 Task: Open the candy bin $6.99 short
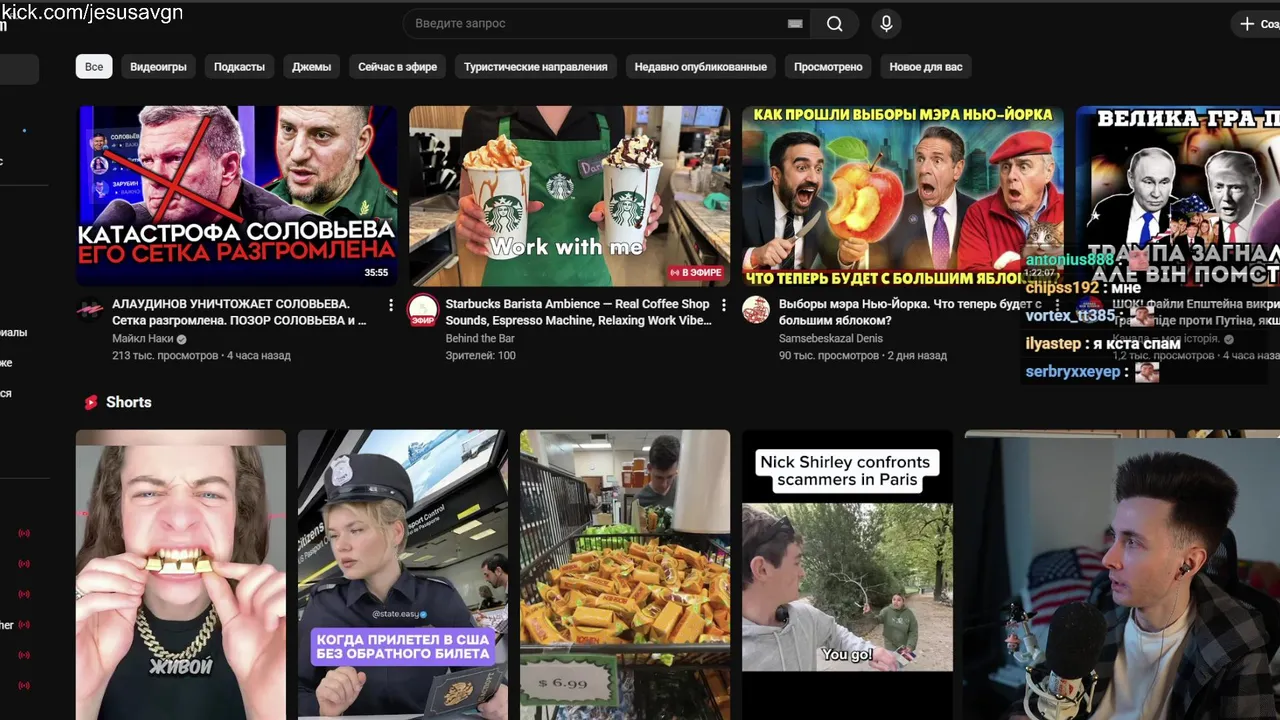click(x=625, y=575)
